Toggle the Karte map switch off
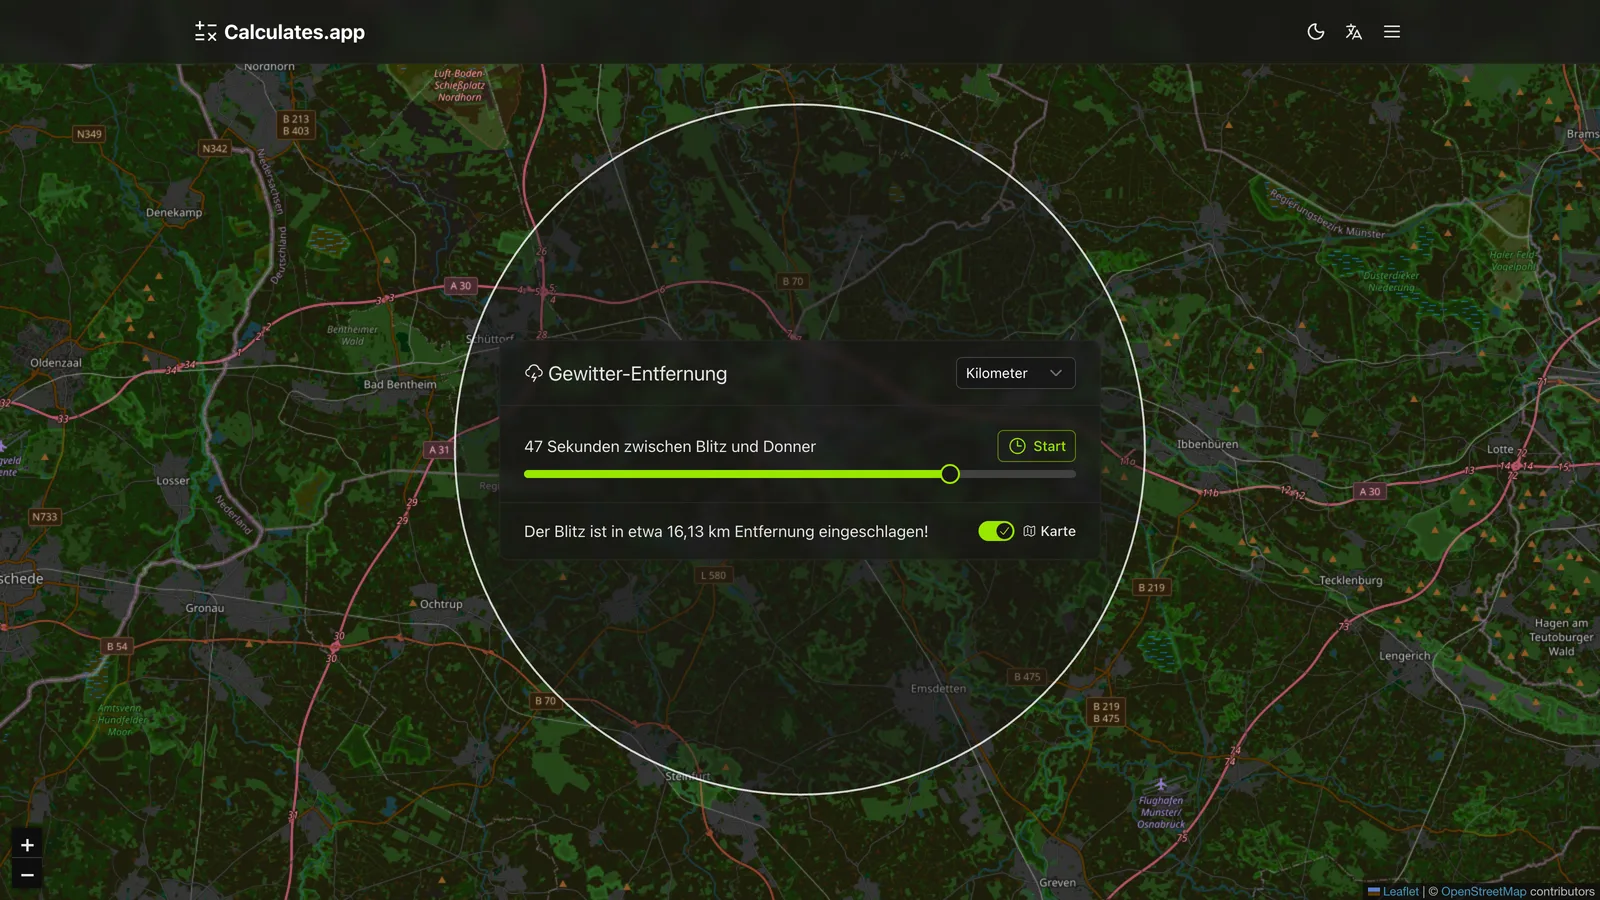This screenshot has width=1600, height=900. pyautogui.click(x=996, y=531)
